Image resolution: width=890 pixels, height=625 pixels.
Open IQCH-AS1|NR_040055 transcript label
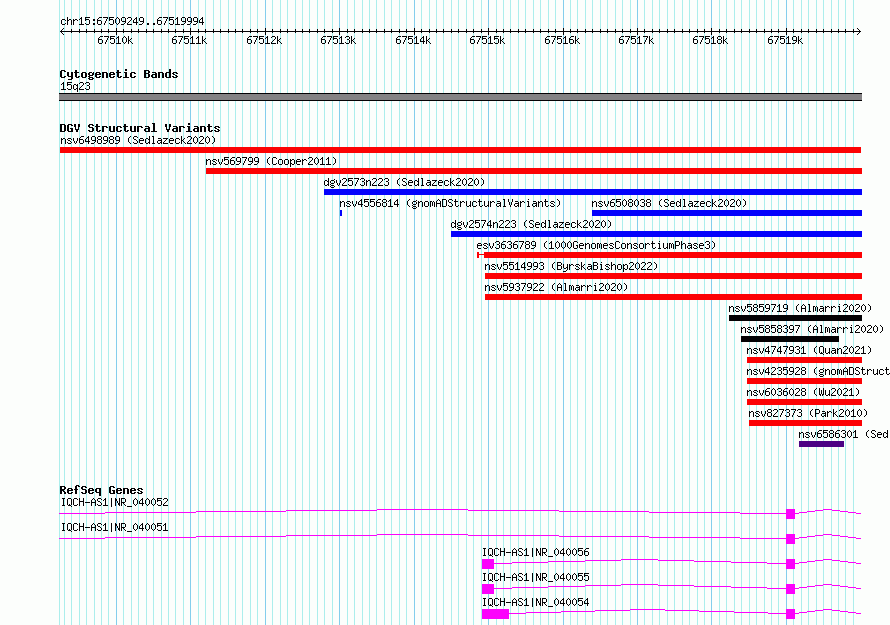pos(536,577)
